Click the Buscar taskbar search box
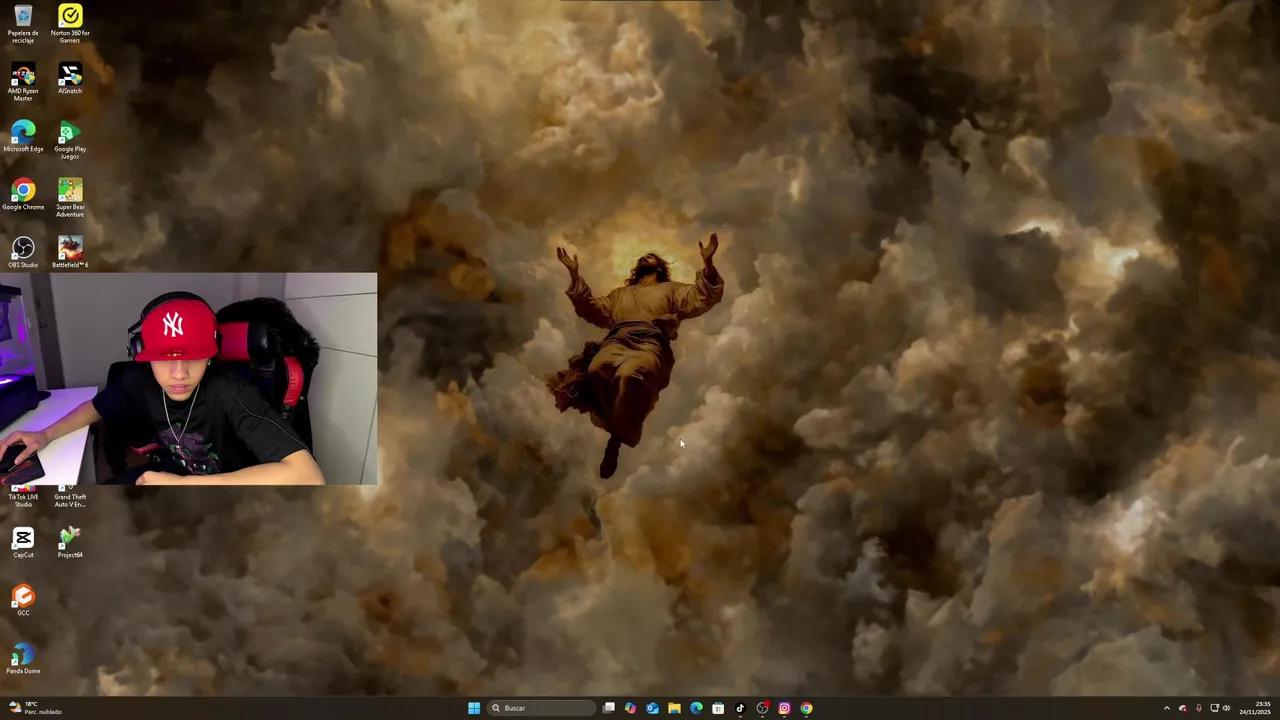Viewport: 1280px width, 720px height. (x=541, y=708)
